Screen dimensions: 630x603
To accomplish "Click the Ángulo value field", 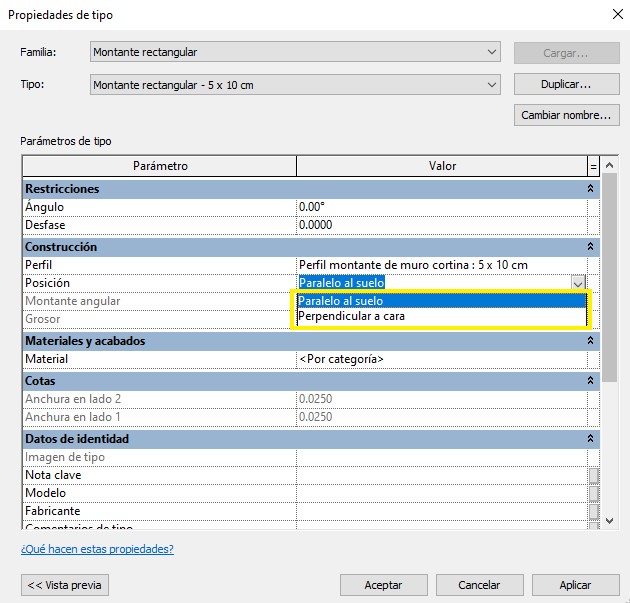I will (440, 207).
